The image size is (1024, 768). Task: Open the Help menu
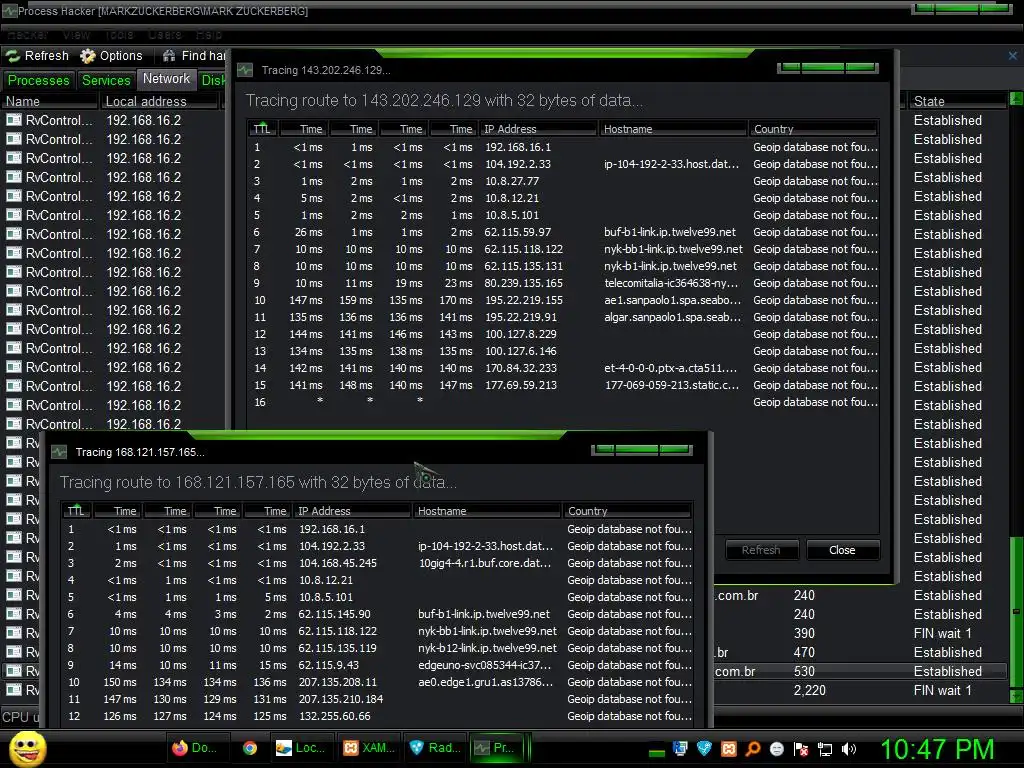[x=209, y=35]
